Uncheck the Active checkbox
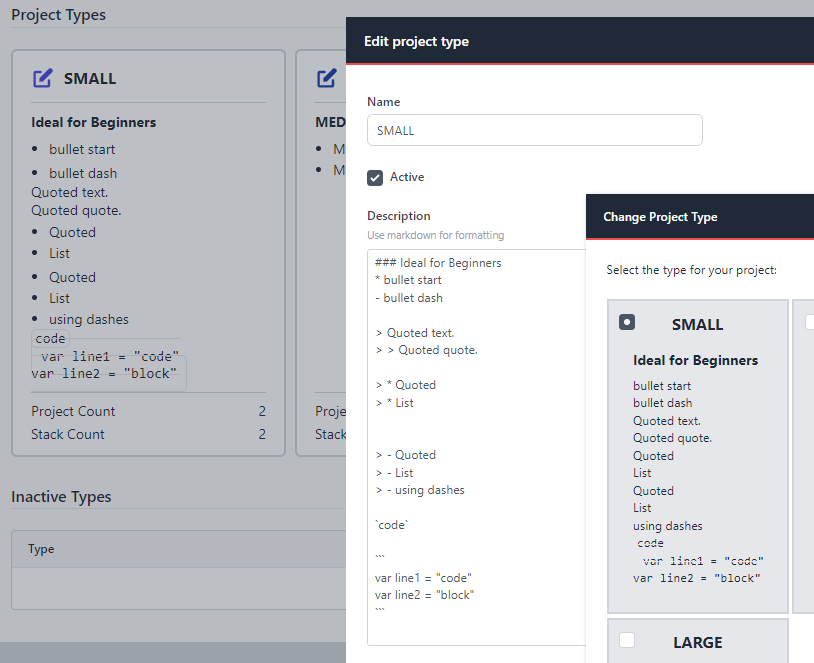 click(374, 177)
